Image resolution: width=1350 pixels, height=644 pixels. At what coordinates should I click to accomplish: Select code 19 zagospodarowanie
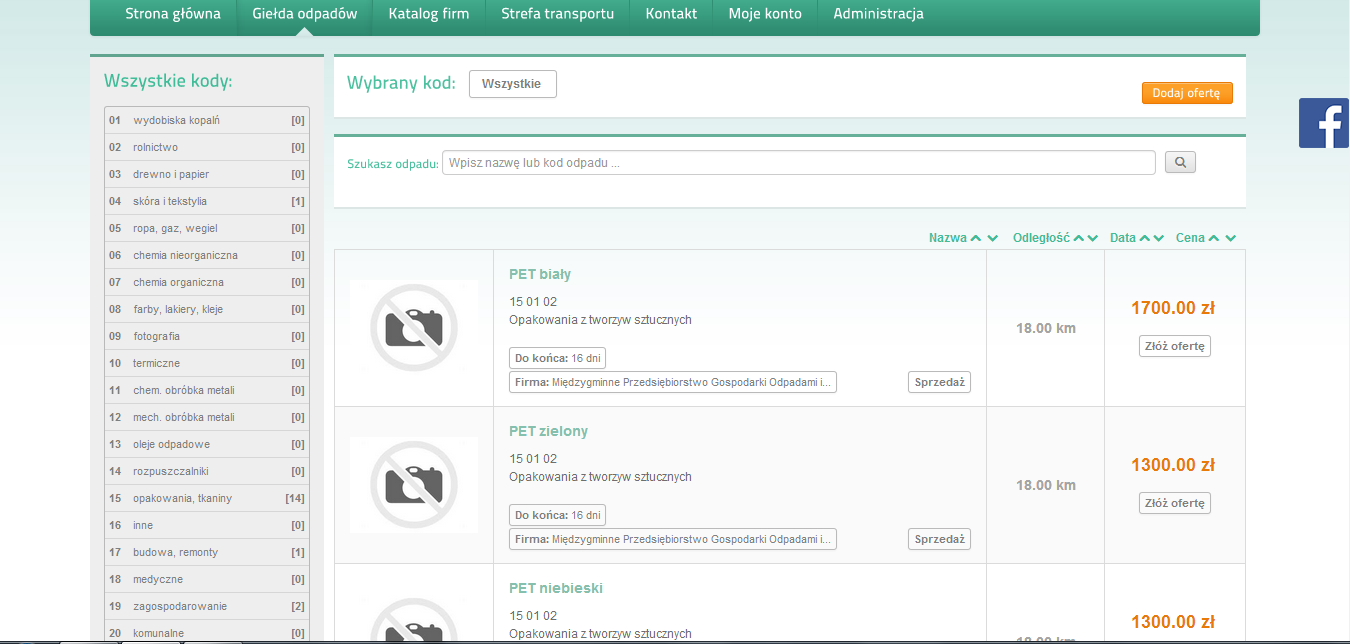click(207, 606)
